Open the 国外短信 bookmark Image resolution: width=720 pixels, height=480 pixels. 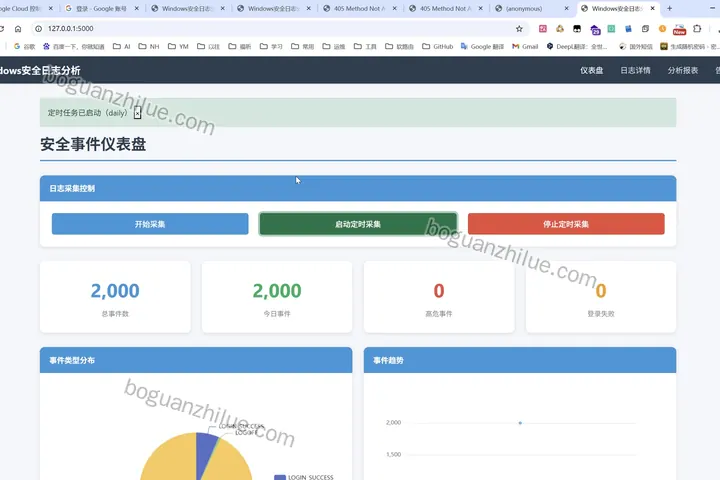[636, 46]
